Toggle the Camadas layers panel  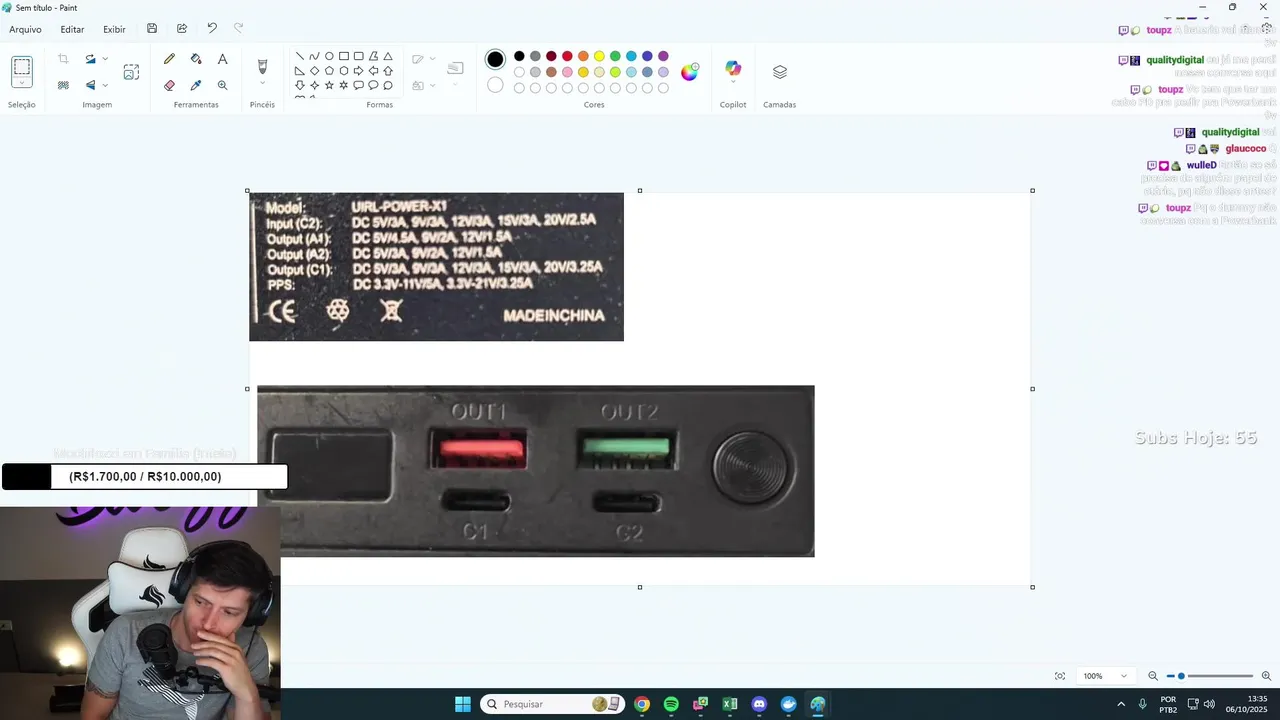tap(780, 72)
